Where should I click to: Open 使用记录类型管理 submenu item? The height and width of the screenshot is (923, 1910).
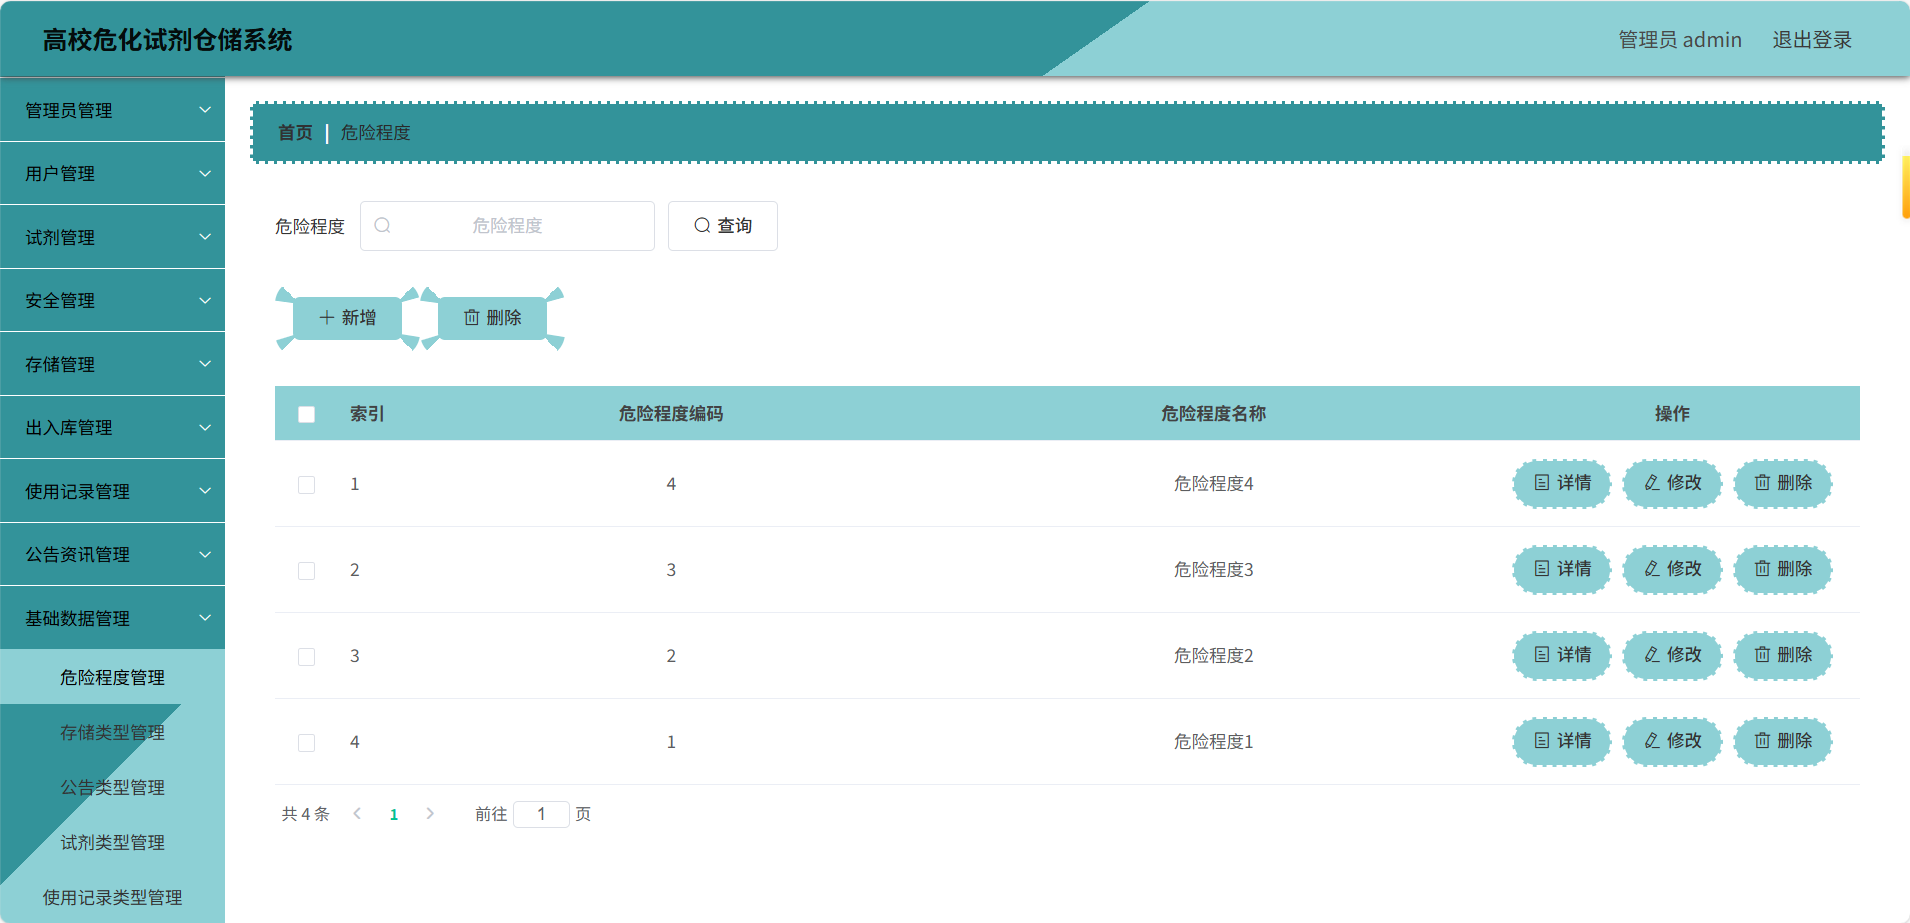112,897
